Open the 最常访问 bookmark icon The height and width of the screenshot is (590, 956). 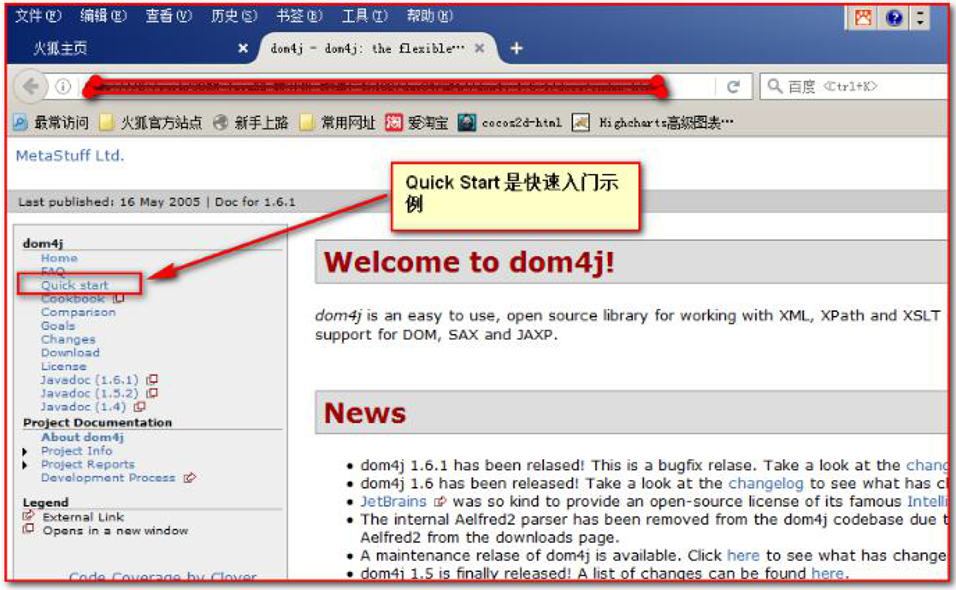tap(20, 123)
